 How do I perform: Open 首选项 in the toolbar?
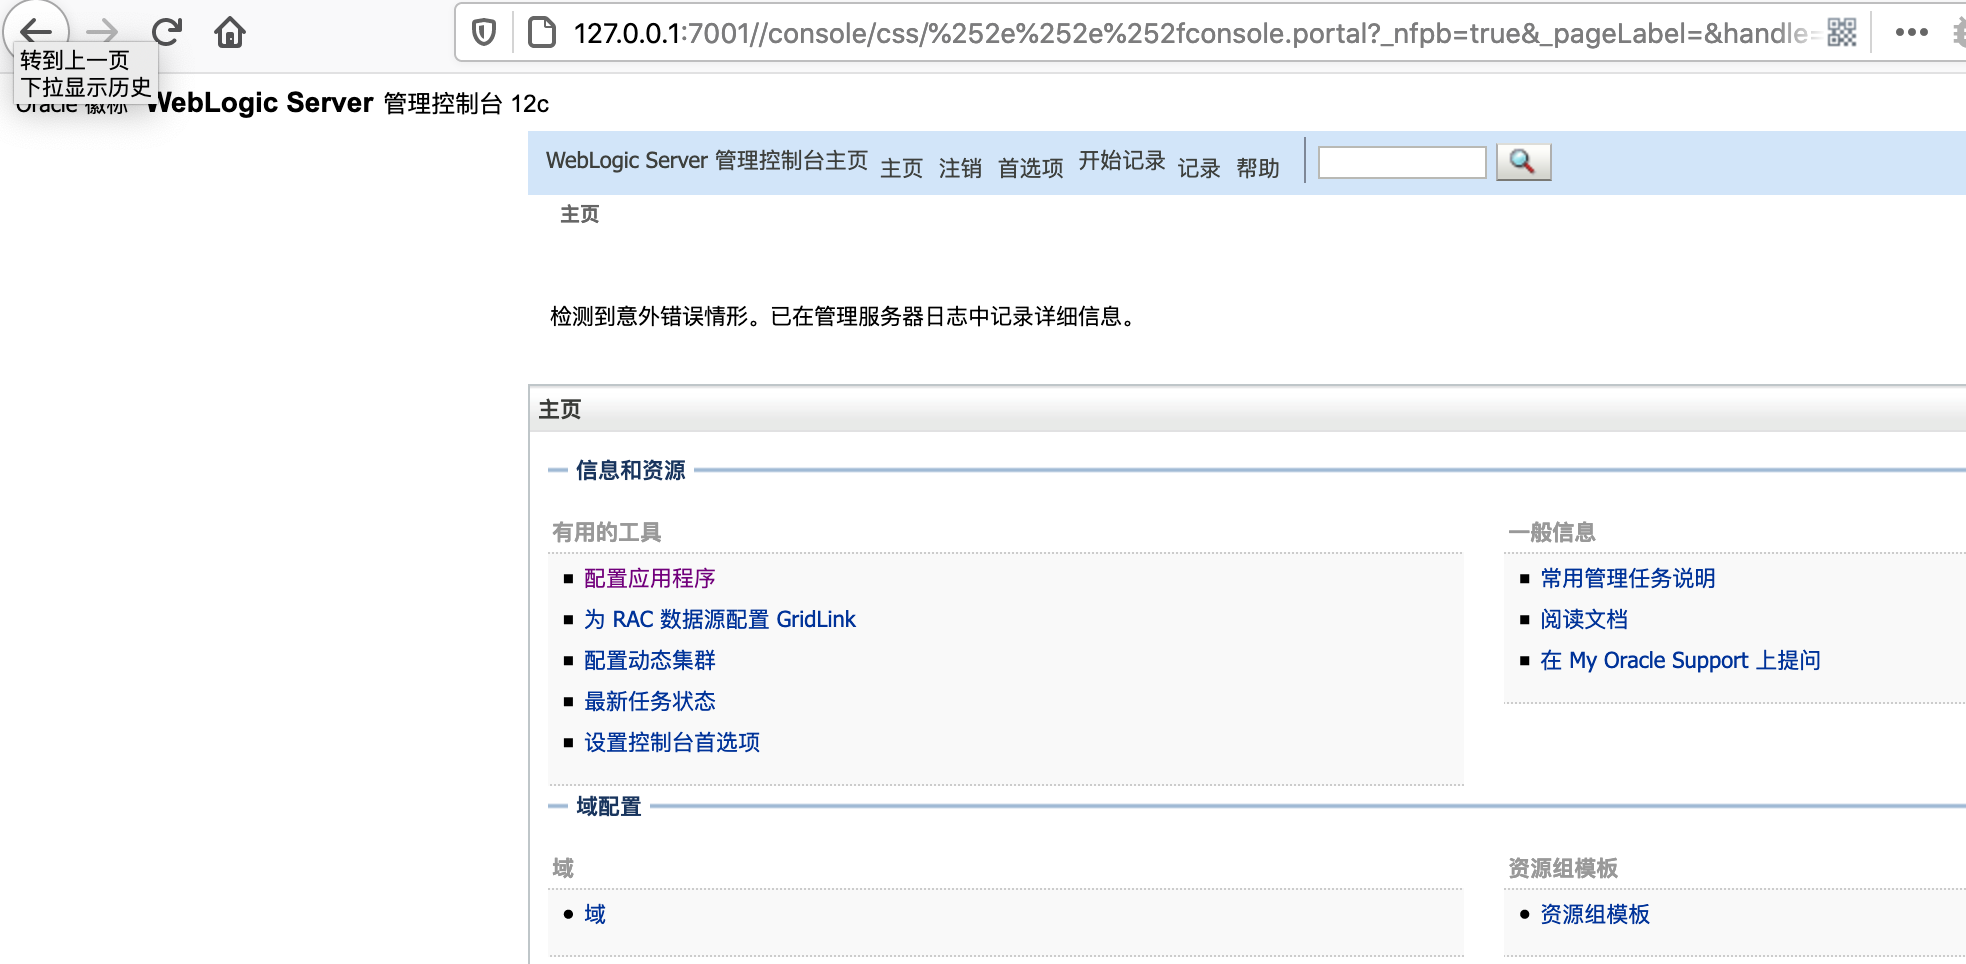point(1030,168)
